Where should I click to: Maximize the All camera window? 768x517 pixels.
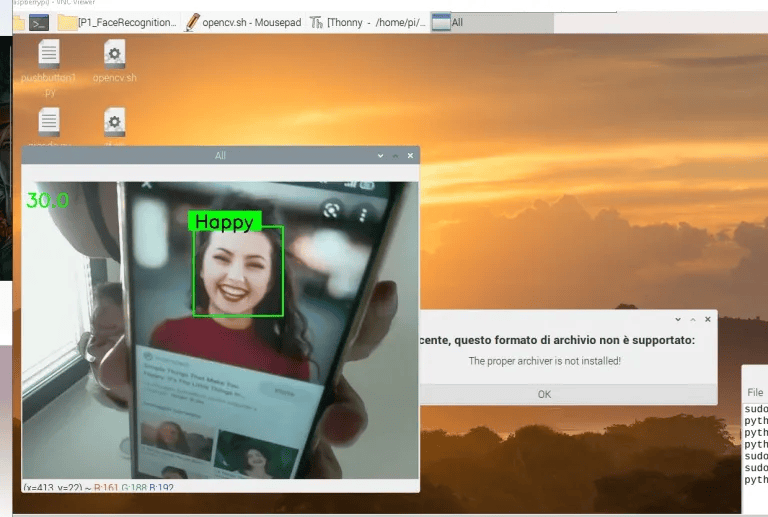pos(395,156)
